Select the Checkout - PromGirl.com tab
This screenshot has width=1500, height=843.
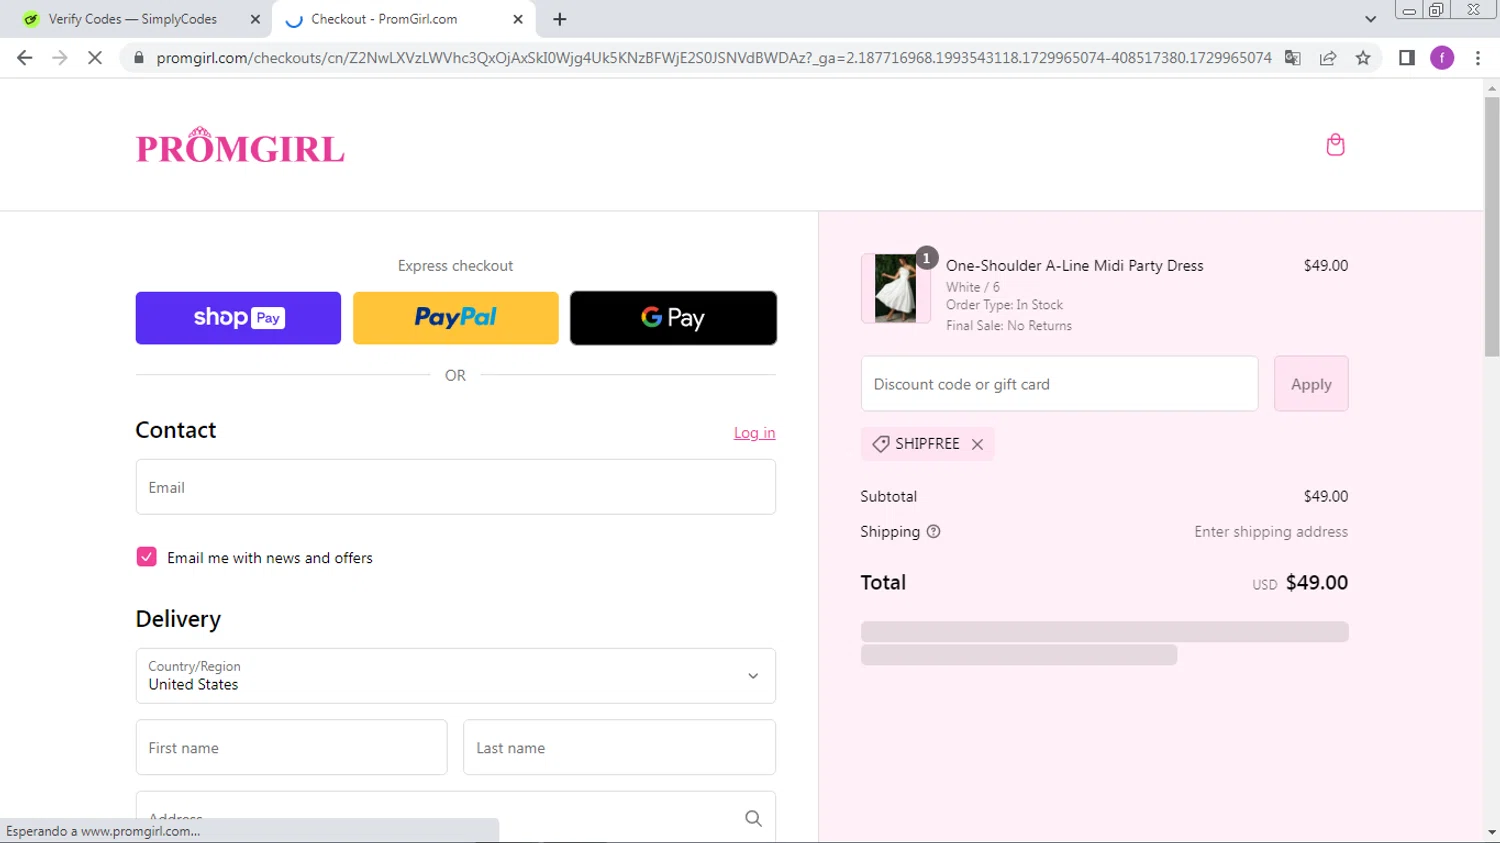[x=404, y=19]
